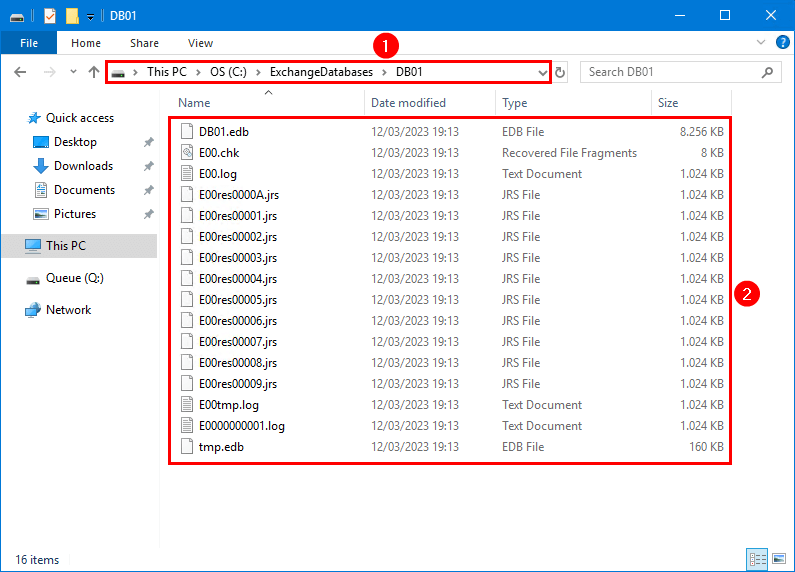
Task: Select file name E00res00008.jrs
Action: (238, 363)
